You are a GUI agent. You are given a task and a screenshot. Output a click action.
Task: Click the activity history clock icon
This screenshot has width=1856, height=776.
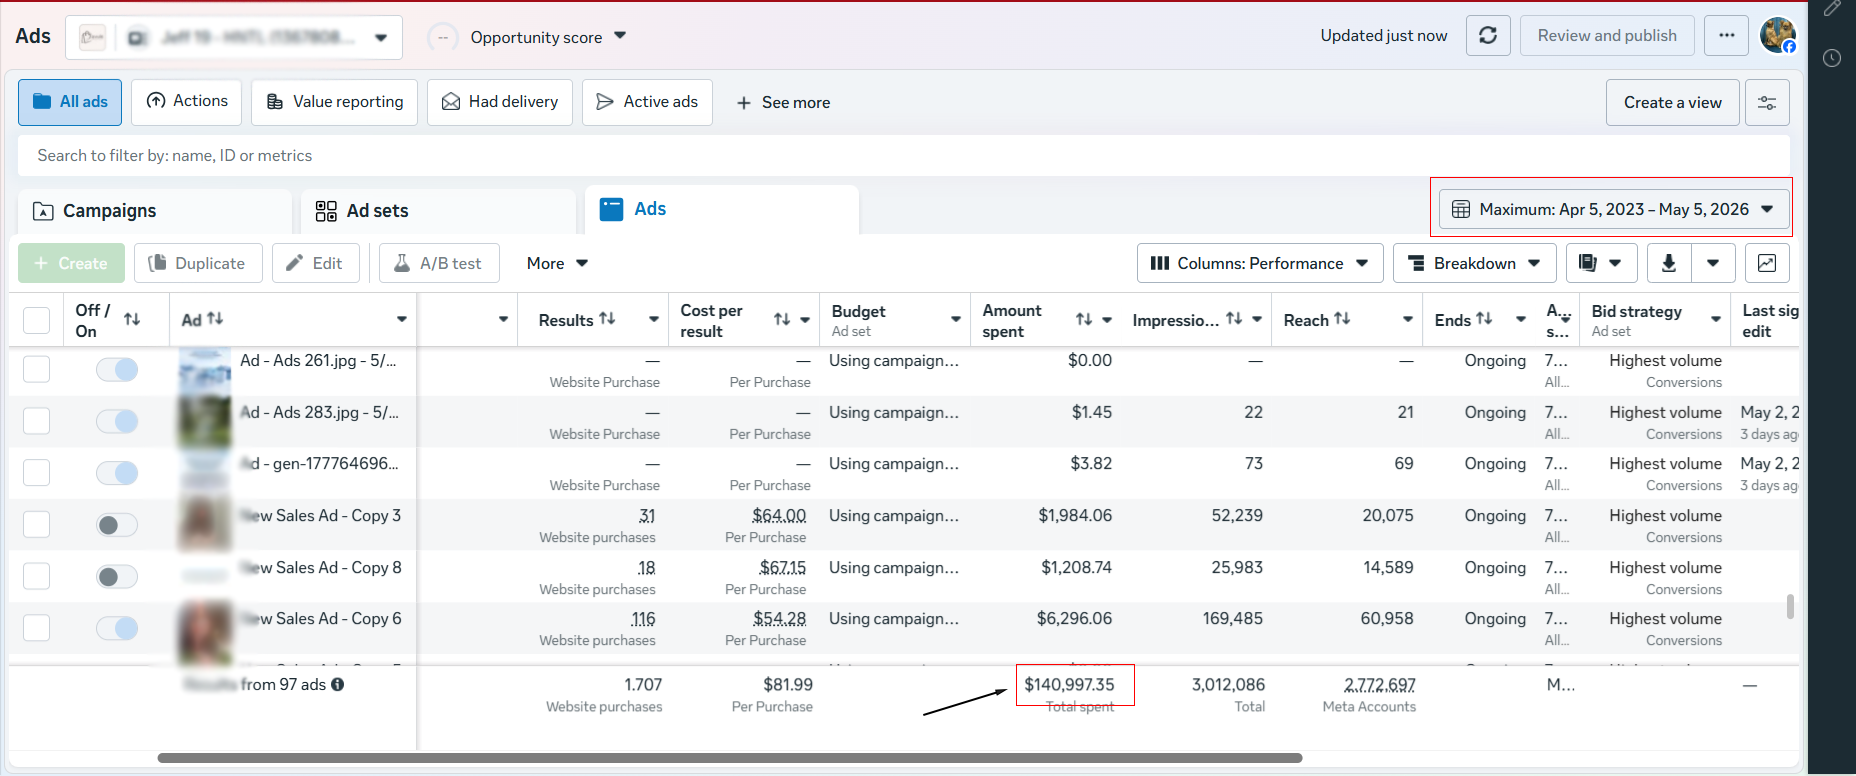click(x=1832, y=58)
